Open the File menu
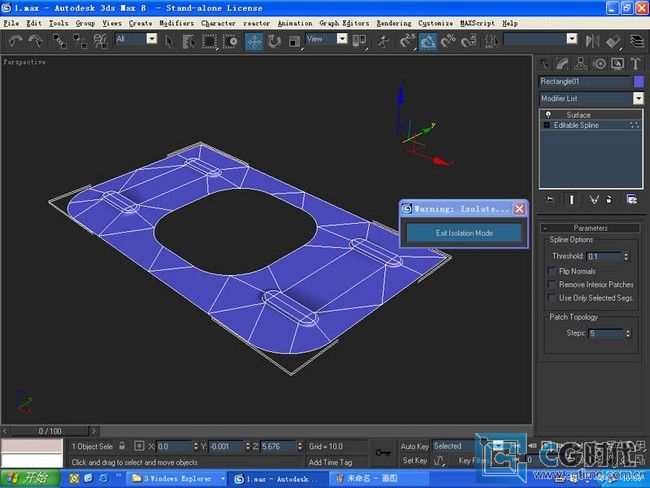 [11, 23]
